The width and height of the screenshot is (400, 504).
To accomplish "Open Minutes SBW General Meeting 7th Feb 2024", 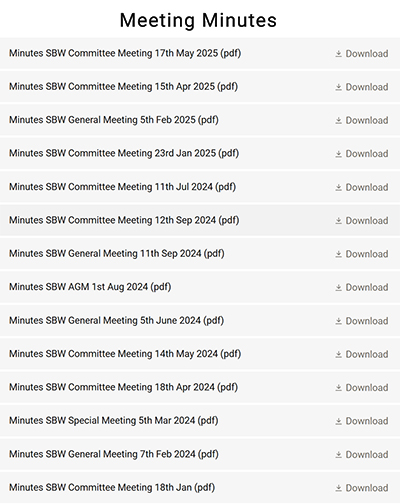I will (114, 454).
